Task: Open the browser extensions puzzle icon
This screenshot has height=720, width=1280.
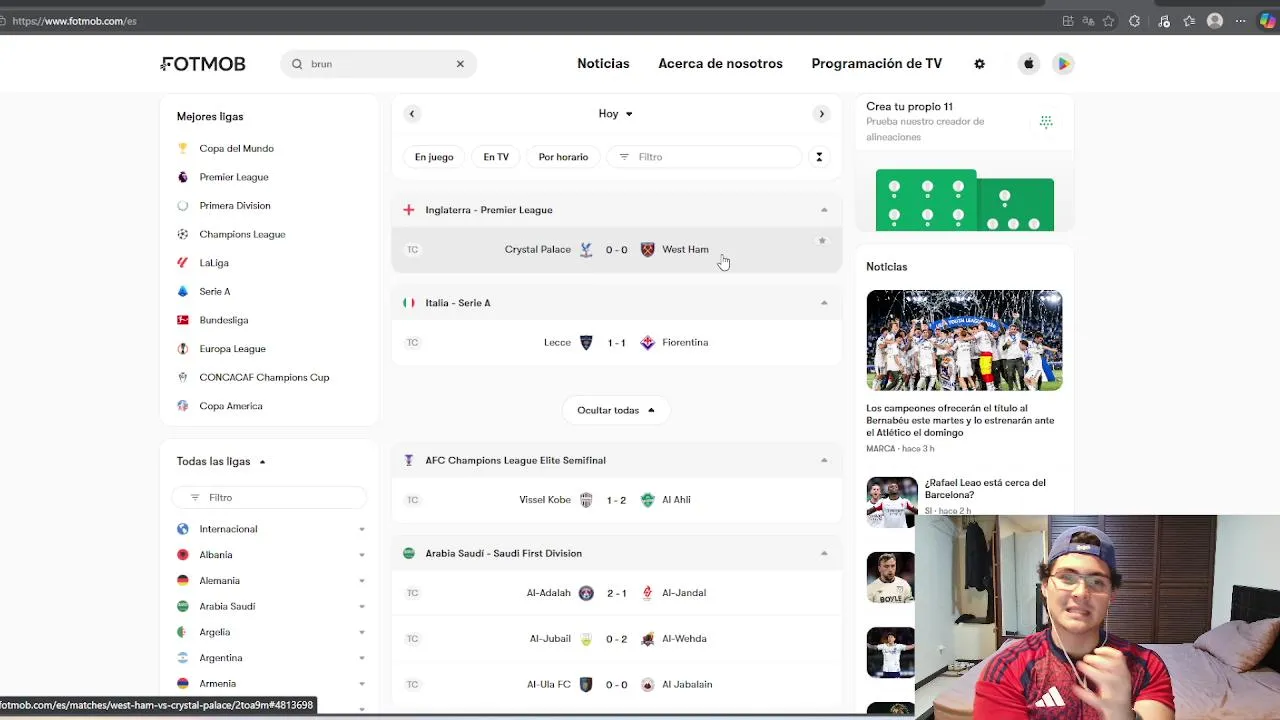Action: pyautogui.click(x=1134, y=21)
